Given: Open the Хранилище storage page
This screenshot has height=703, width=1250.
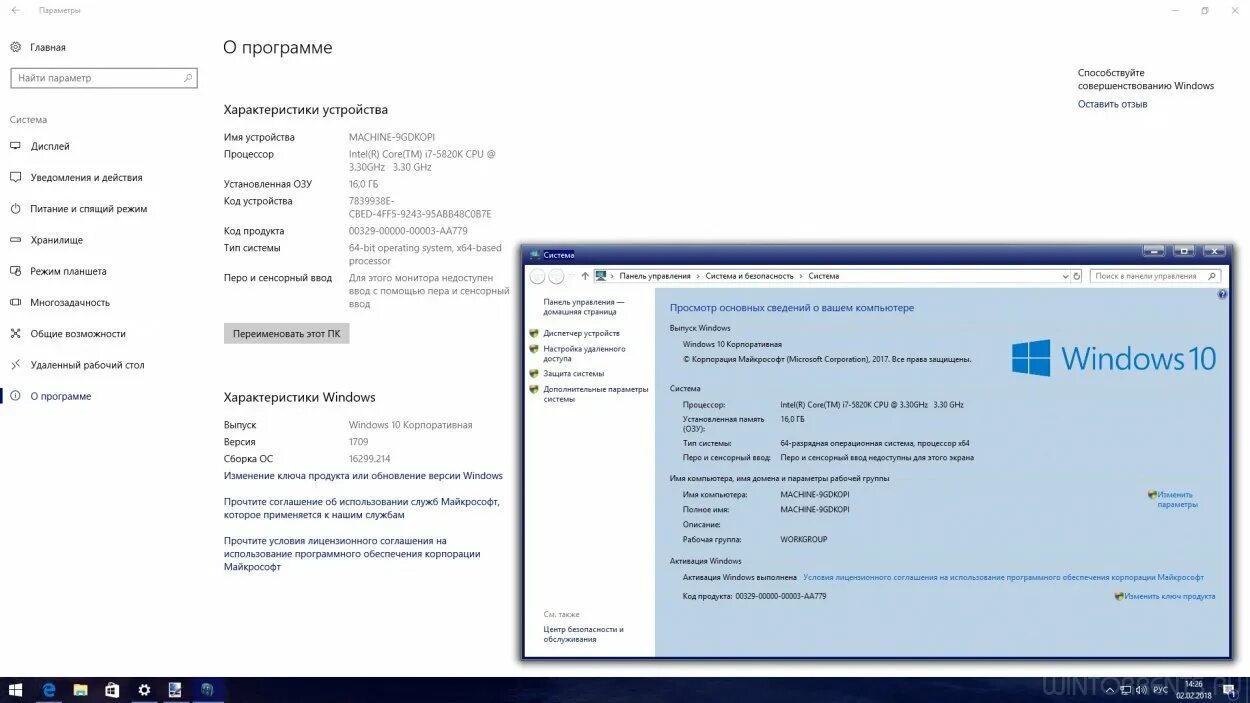Looking at the screenshot, I should 46,240.
